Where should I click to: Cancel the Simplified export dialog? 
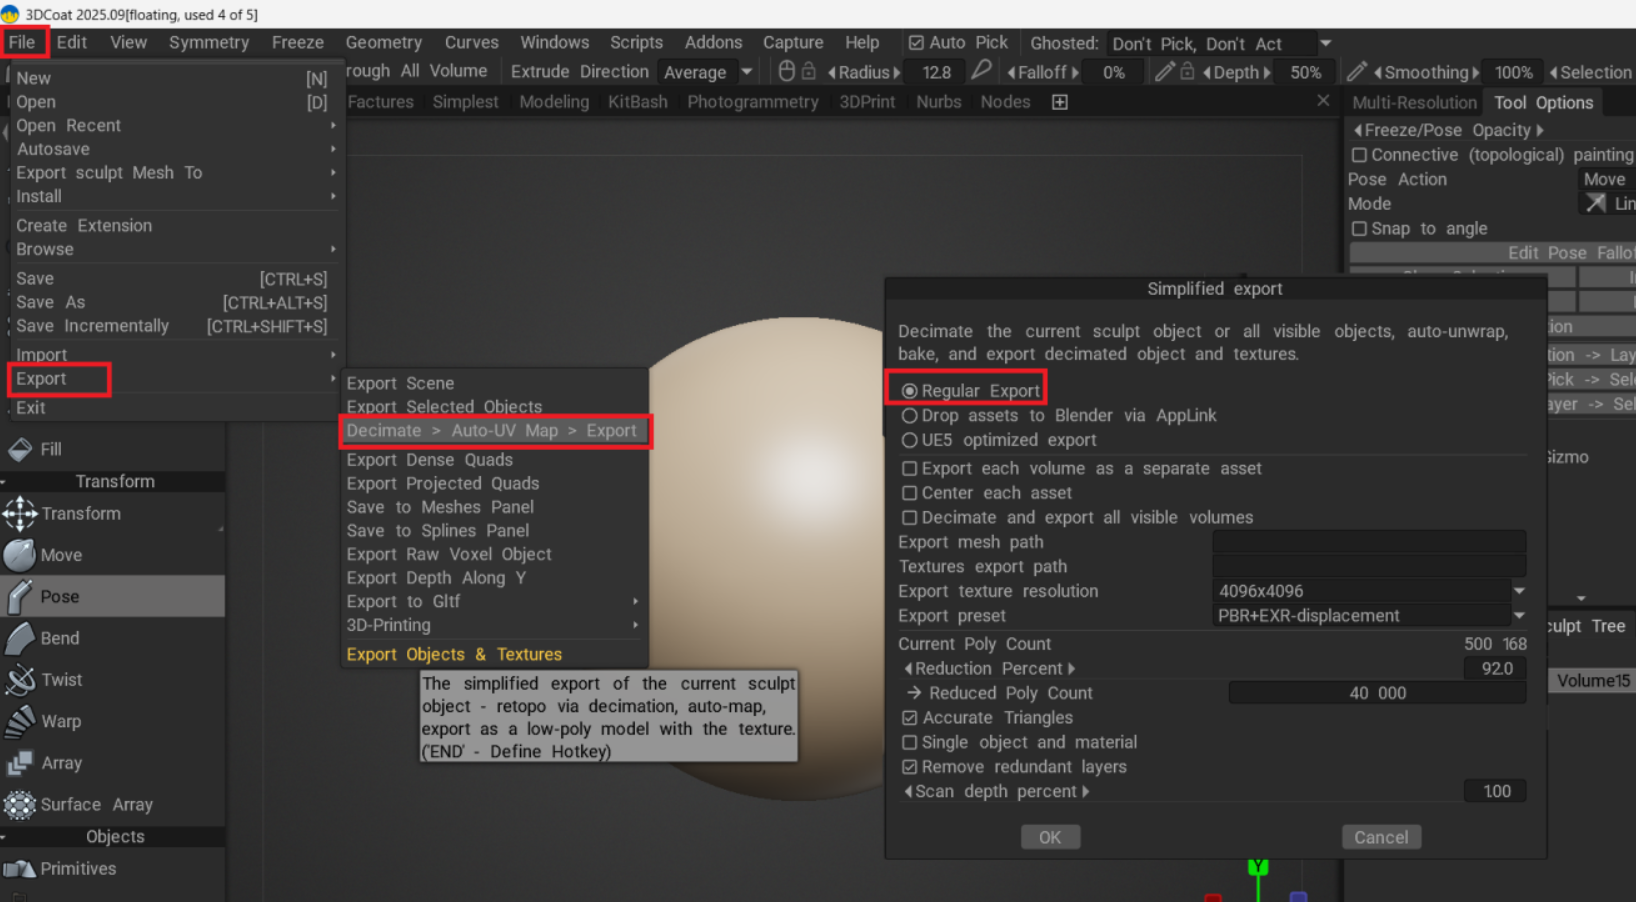1381,837
